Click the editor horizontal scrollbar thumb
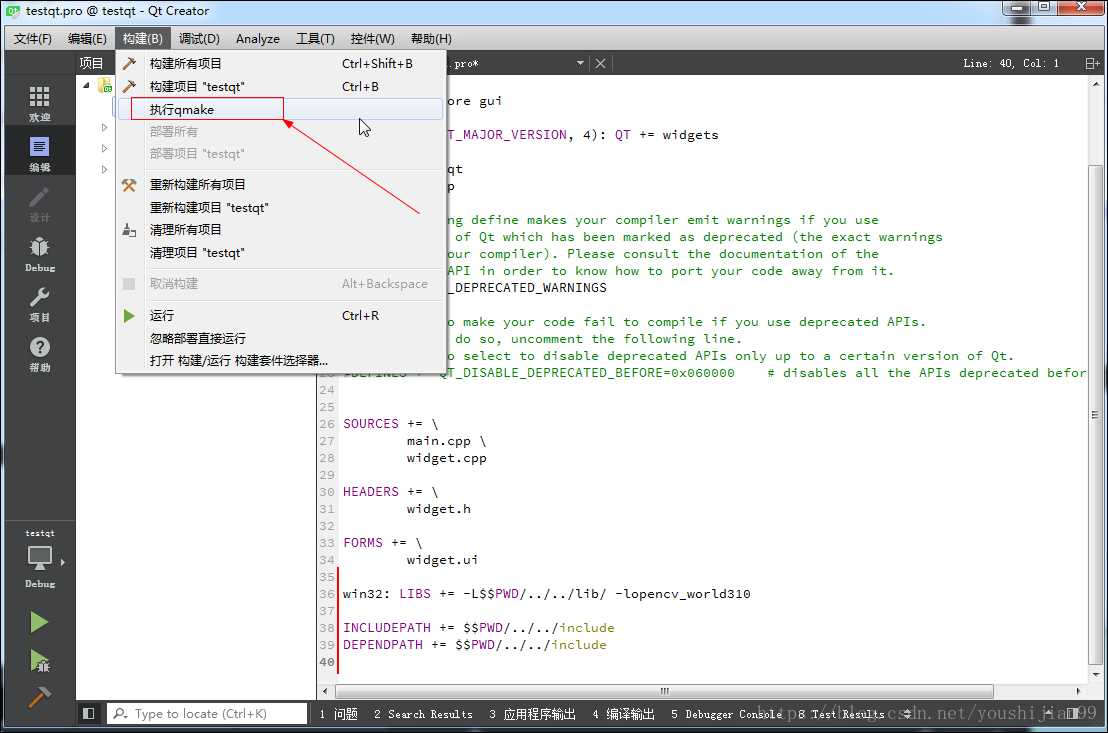Viewport: 1108px width, 733px height. coord(664,691)
